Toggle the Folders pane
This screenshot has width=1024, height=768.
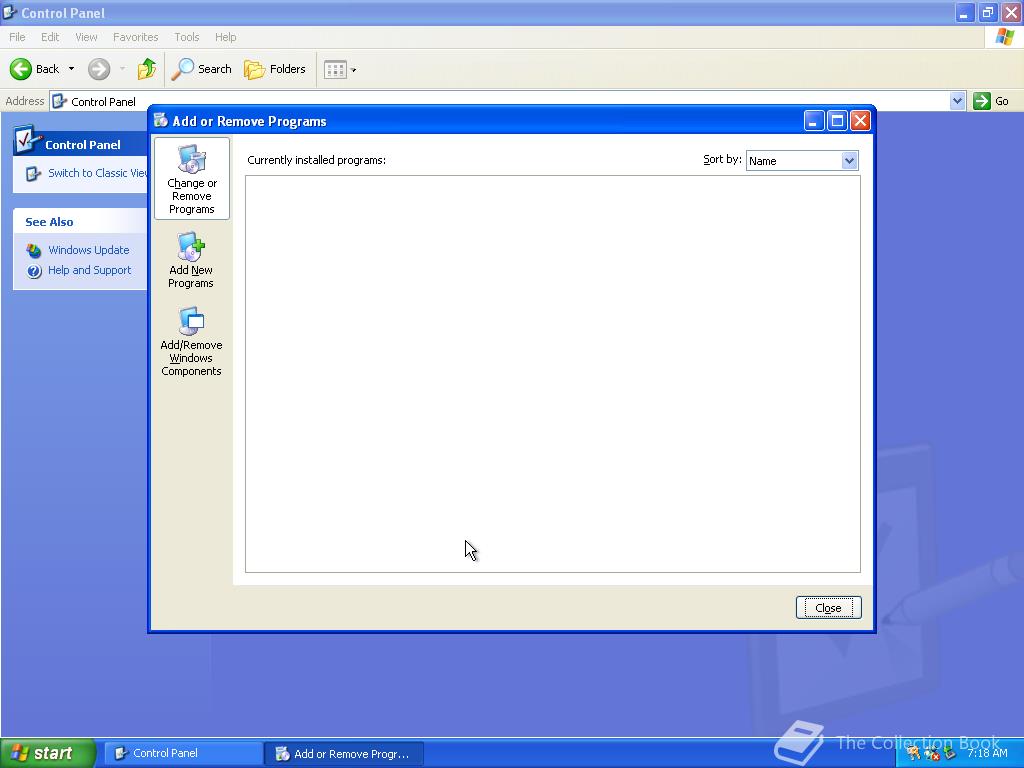click(x=275, y=69)
